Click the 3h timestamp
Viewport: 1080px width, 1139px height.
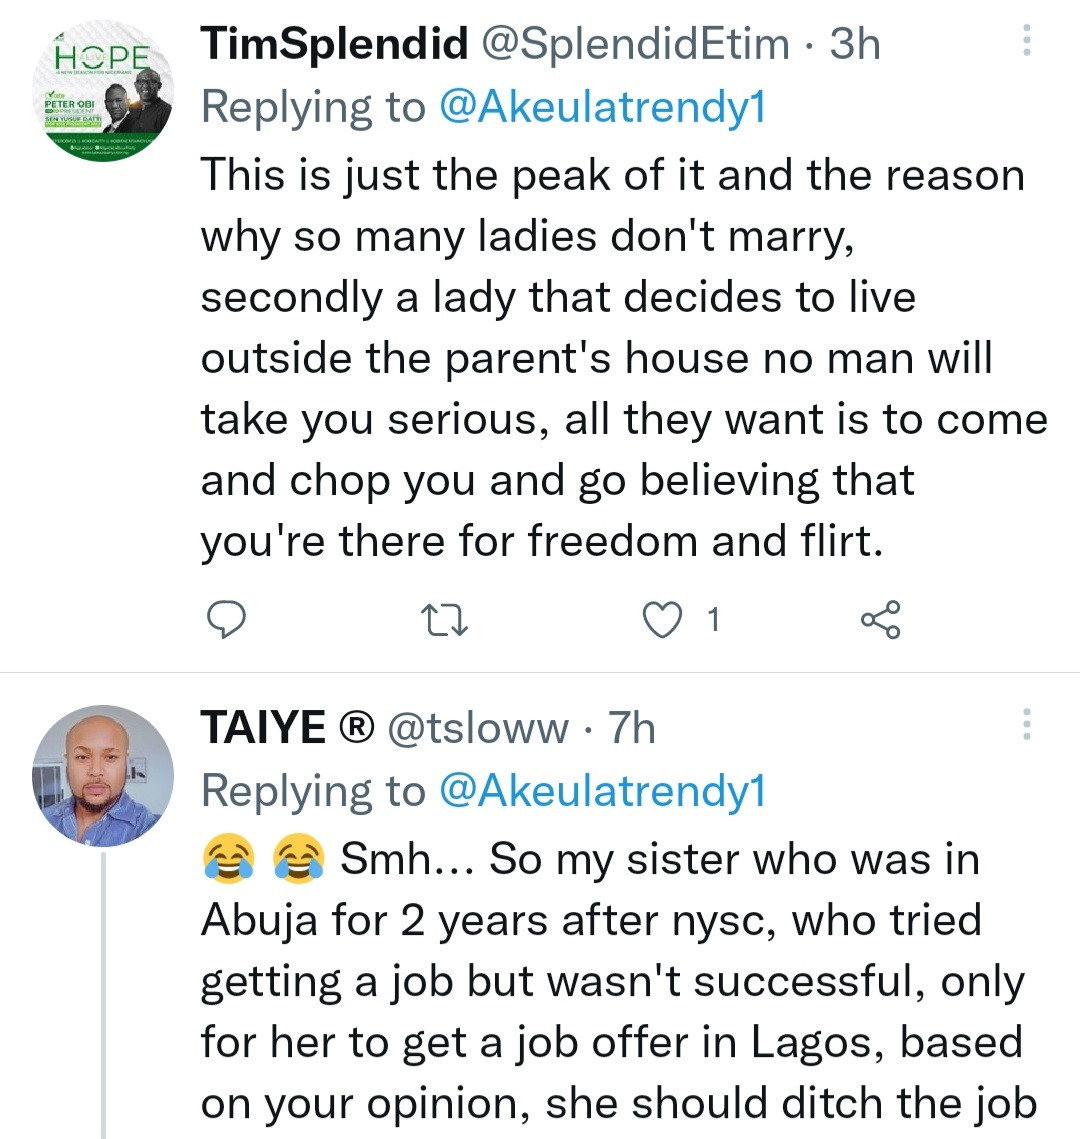(x=855, y=44)
